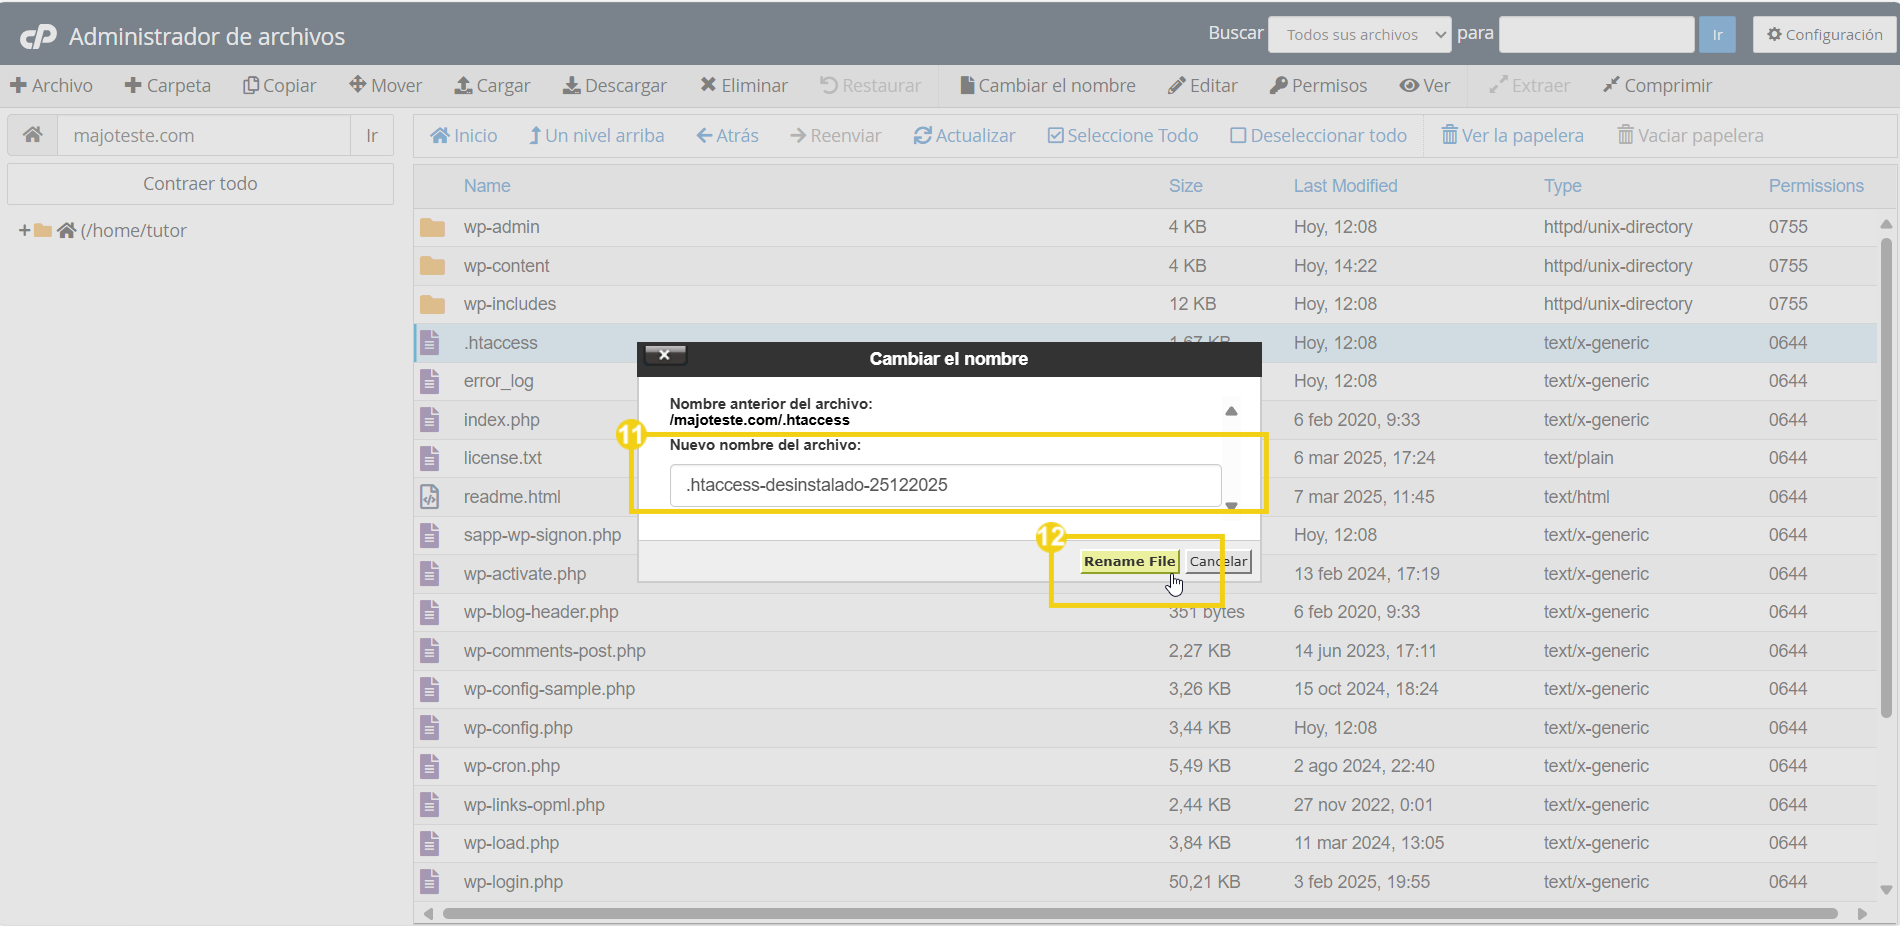The image size is (1900, 926).
Task: Click the wp-admin folder icon
Action: [x=432, y=227]
